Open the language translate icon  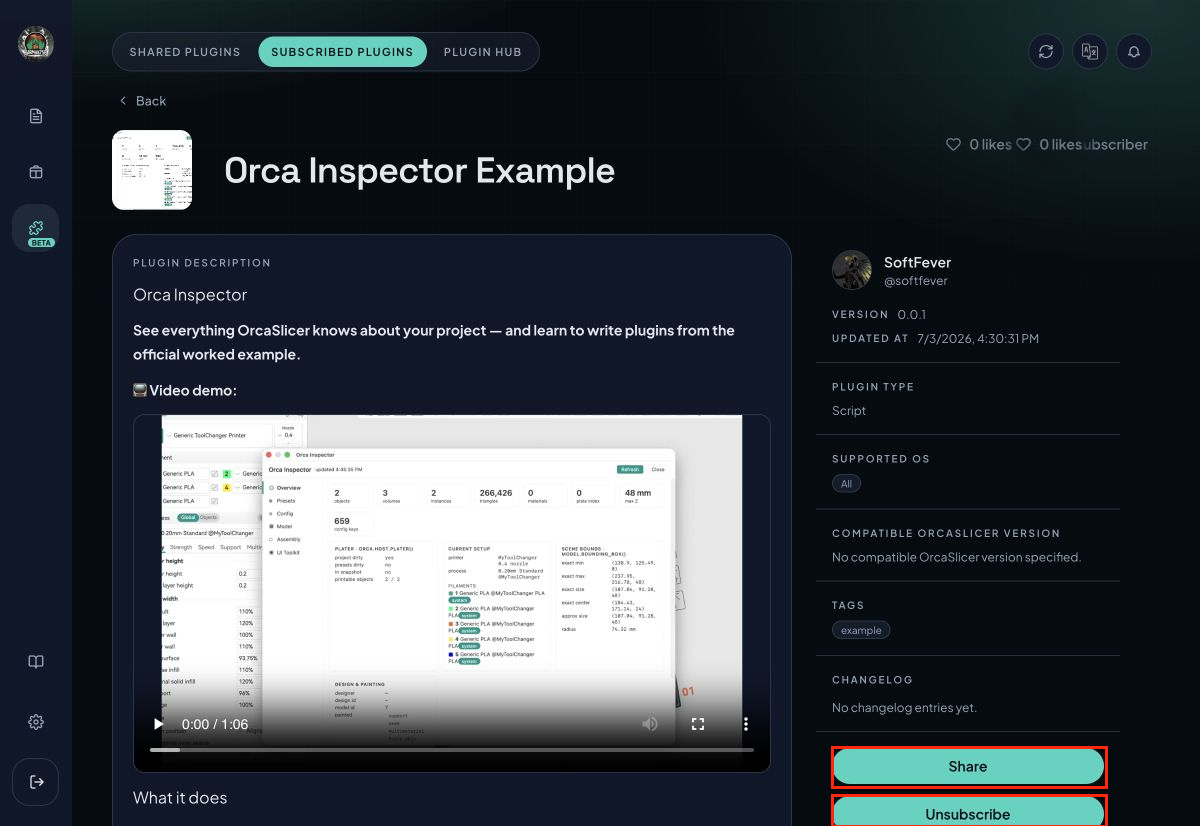[1090, 52]
